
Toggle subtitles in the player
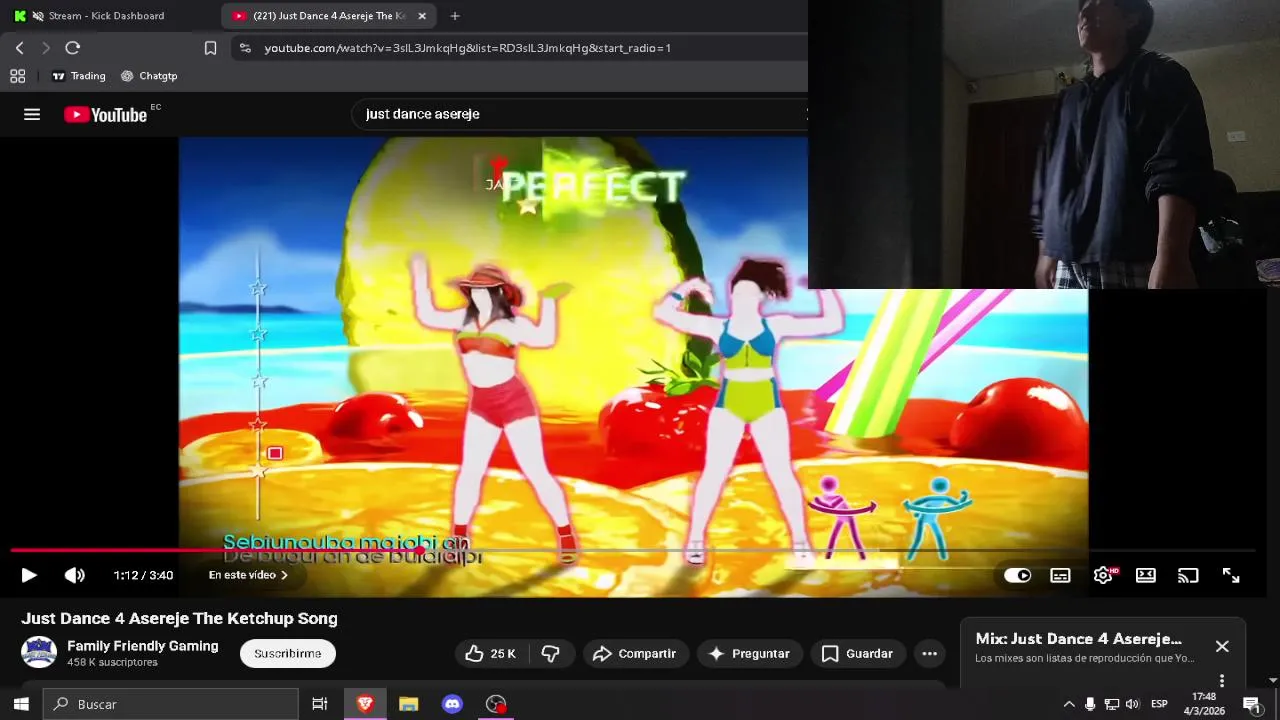(1060, 575)
